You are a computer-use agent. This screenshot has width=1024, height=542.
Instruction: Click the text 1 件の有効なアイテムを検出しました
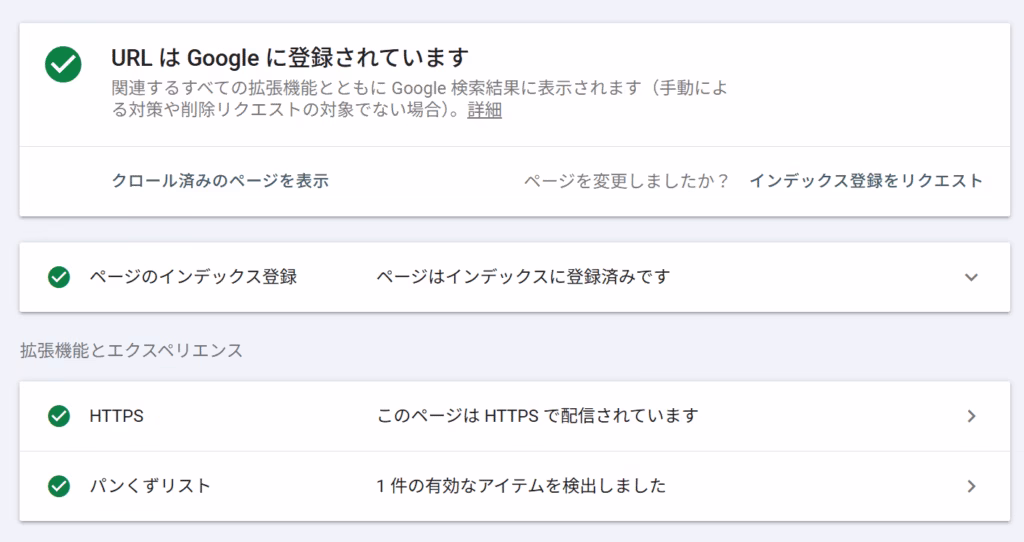tap(521, 487)
